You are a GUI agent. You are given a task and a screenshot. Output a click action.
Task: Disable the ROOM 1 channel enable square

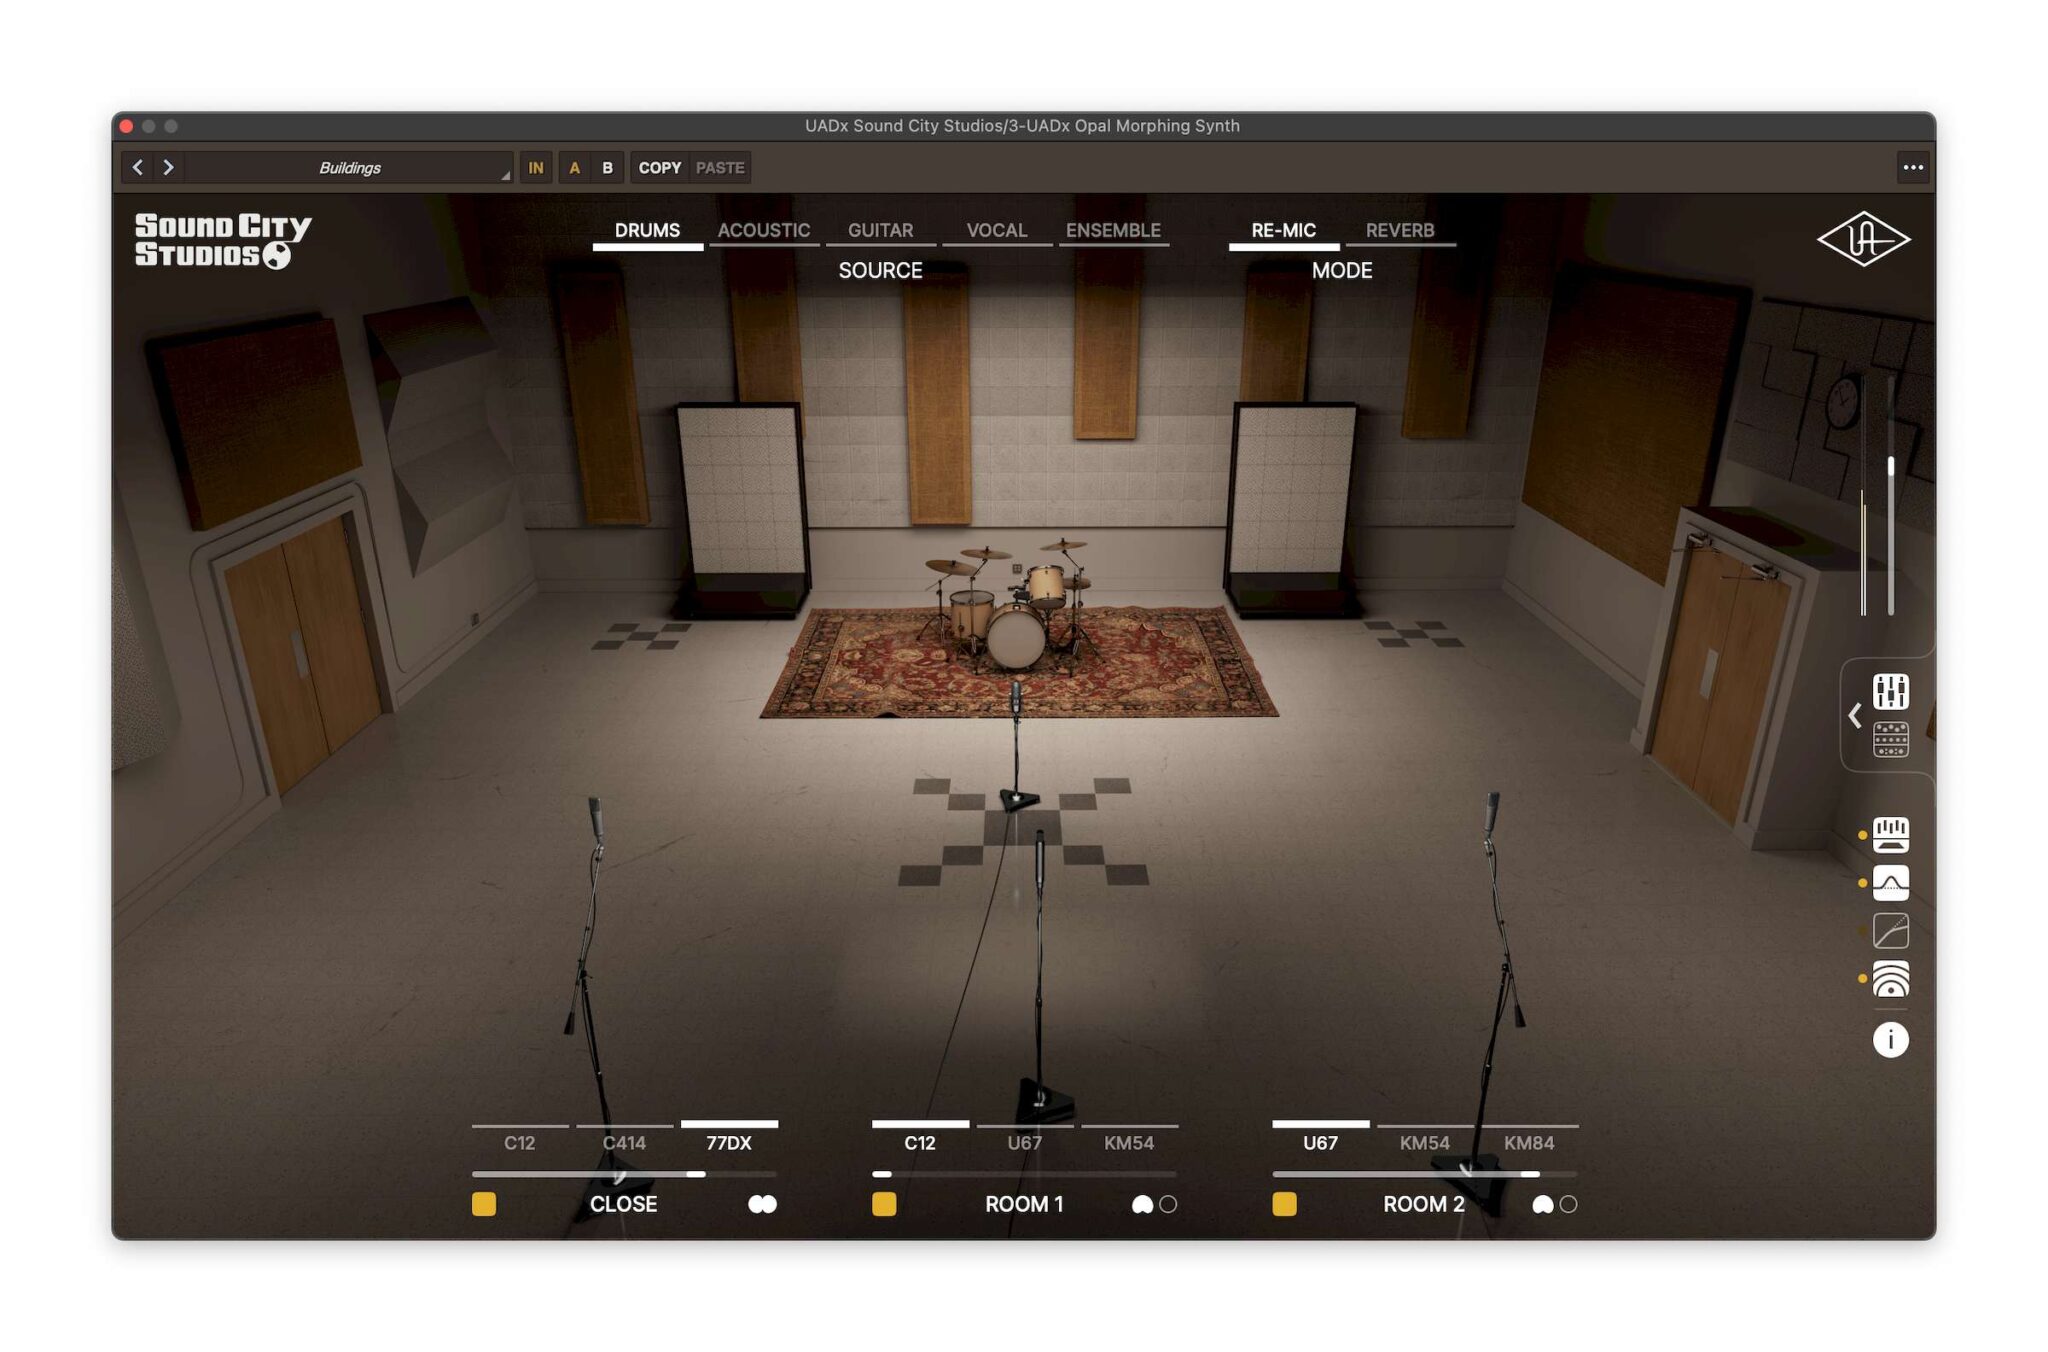[884, 1206]
